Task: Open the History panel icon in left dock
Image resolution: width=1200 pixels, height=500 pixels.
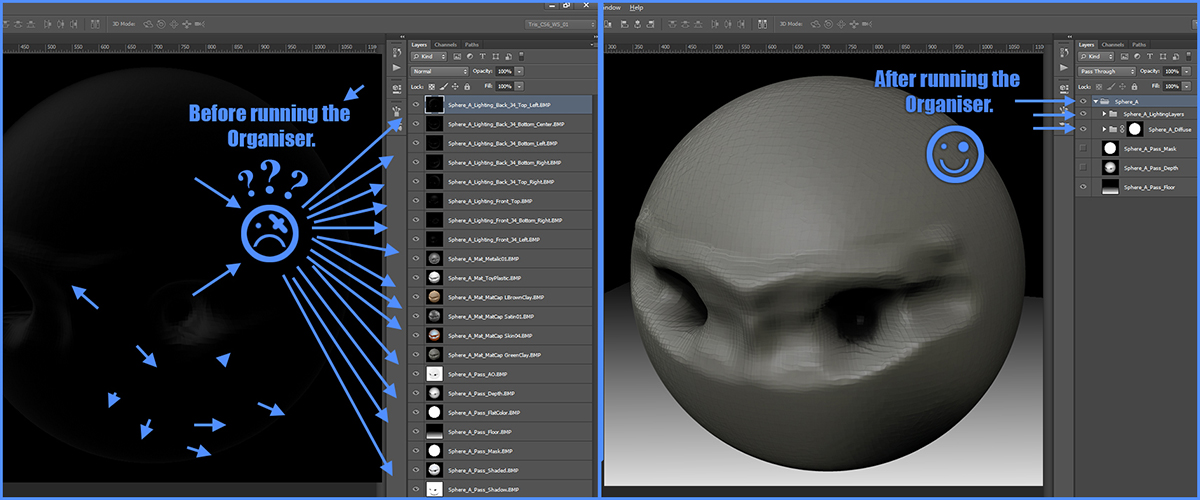Action: [396, 51]
